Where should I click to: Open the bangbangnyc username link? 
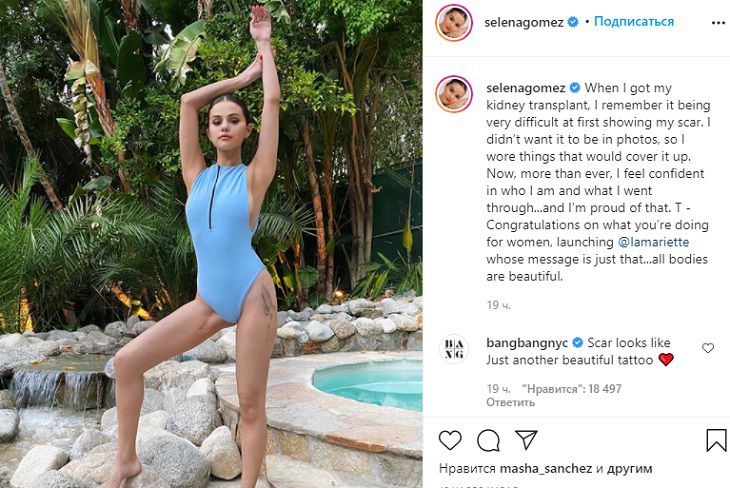526,342
